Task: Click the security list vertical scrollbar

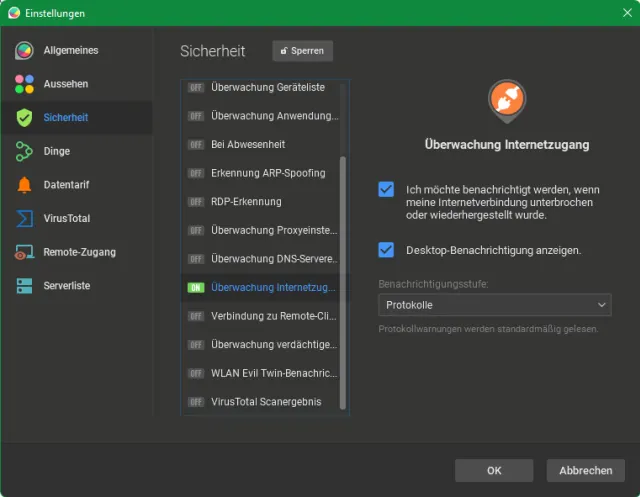Action: click(343, 280)
